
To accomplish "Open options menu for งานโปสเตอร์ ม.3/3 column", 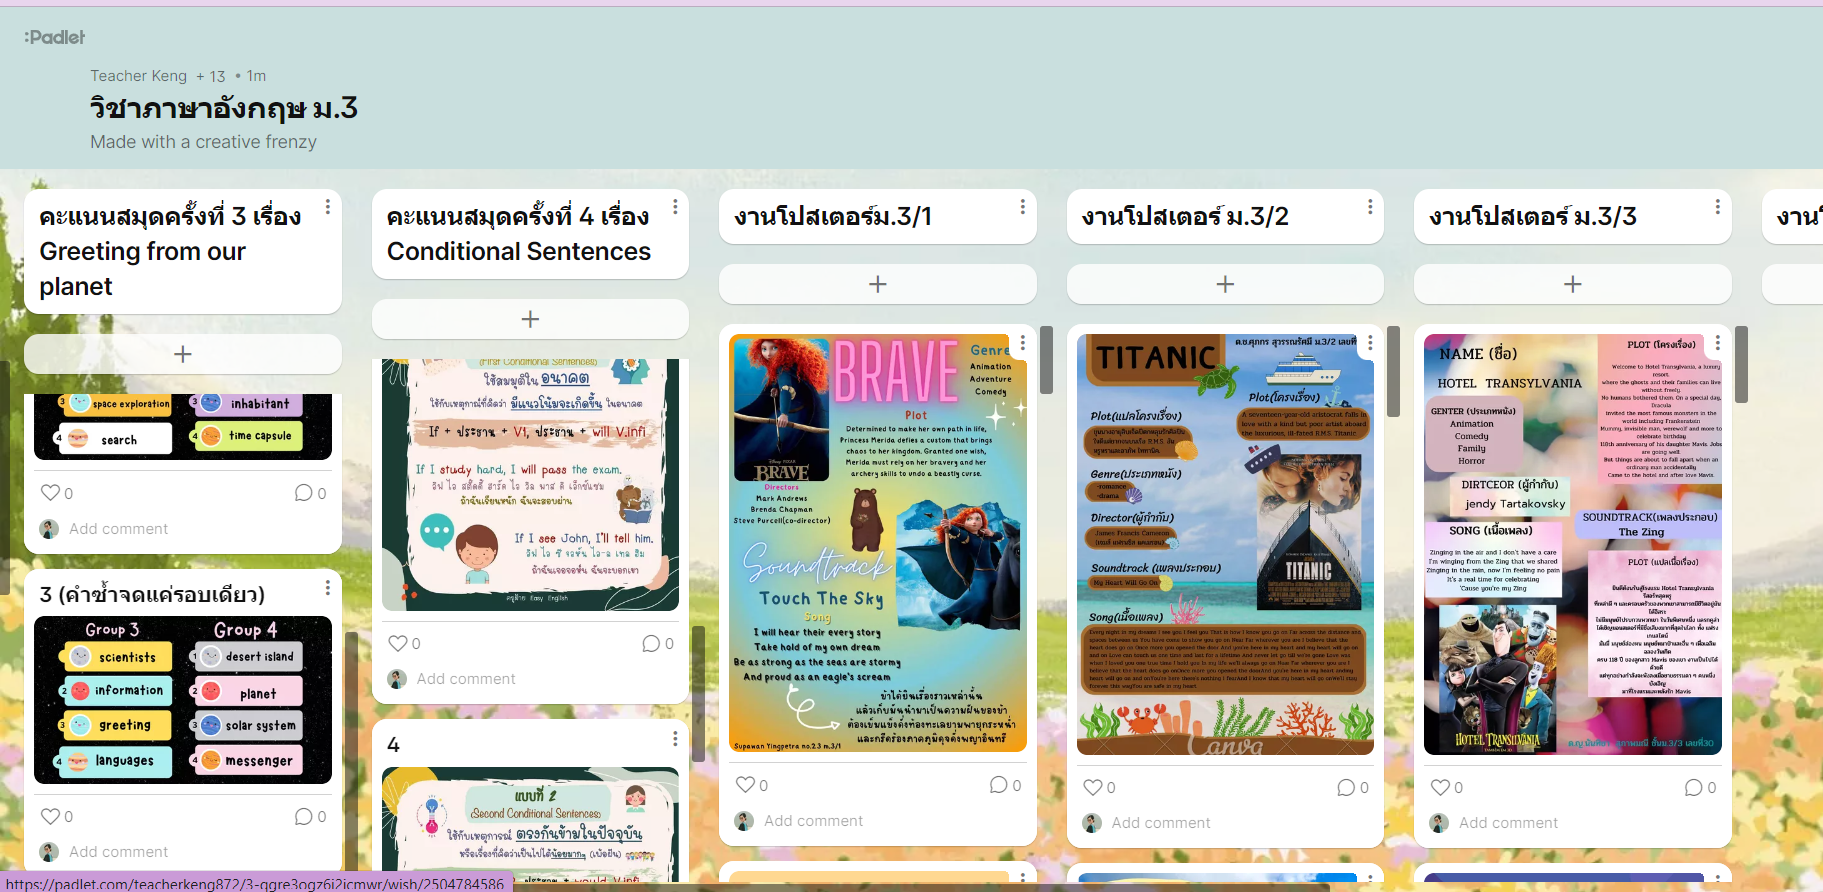I will point(1717,206).
